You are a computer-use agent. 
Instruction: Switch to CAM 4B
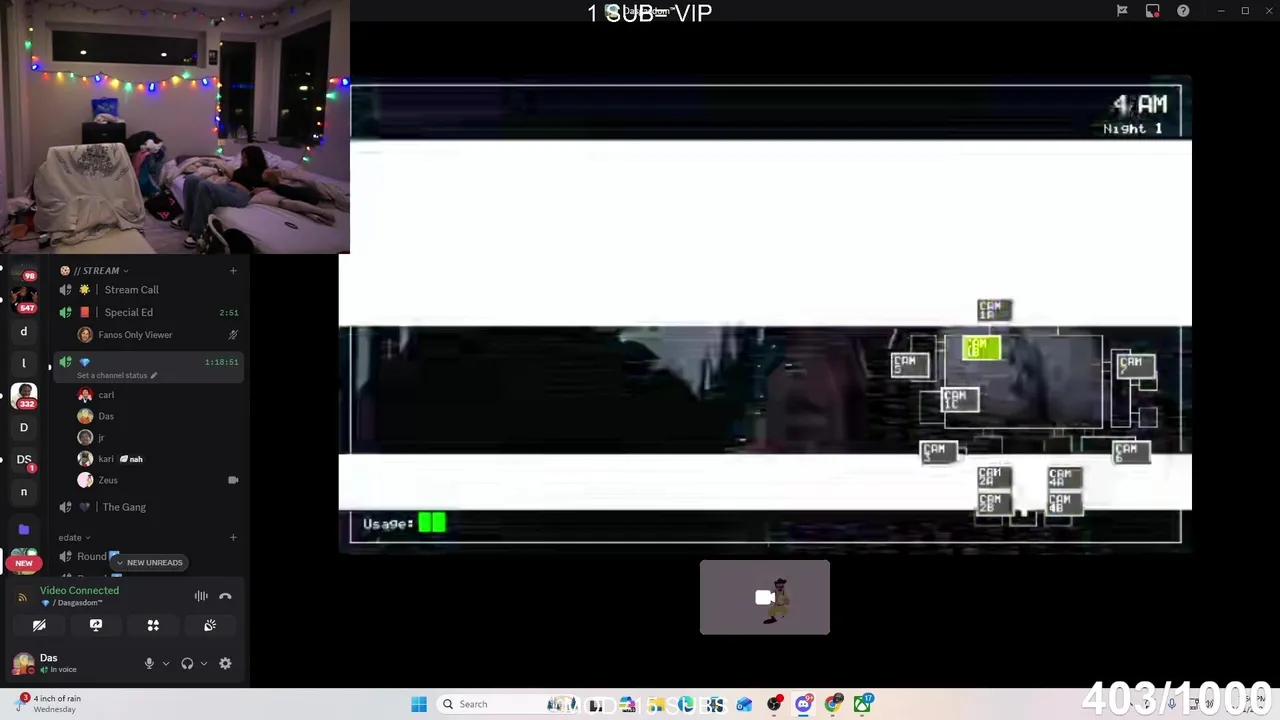(x=1064, y=503)
